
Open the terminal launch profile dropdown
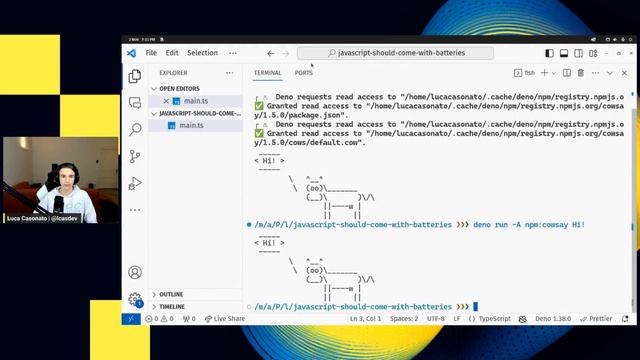point(553,73)
